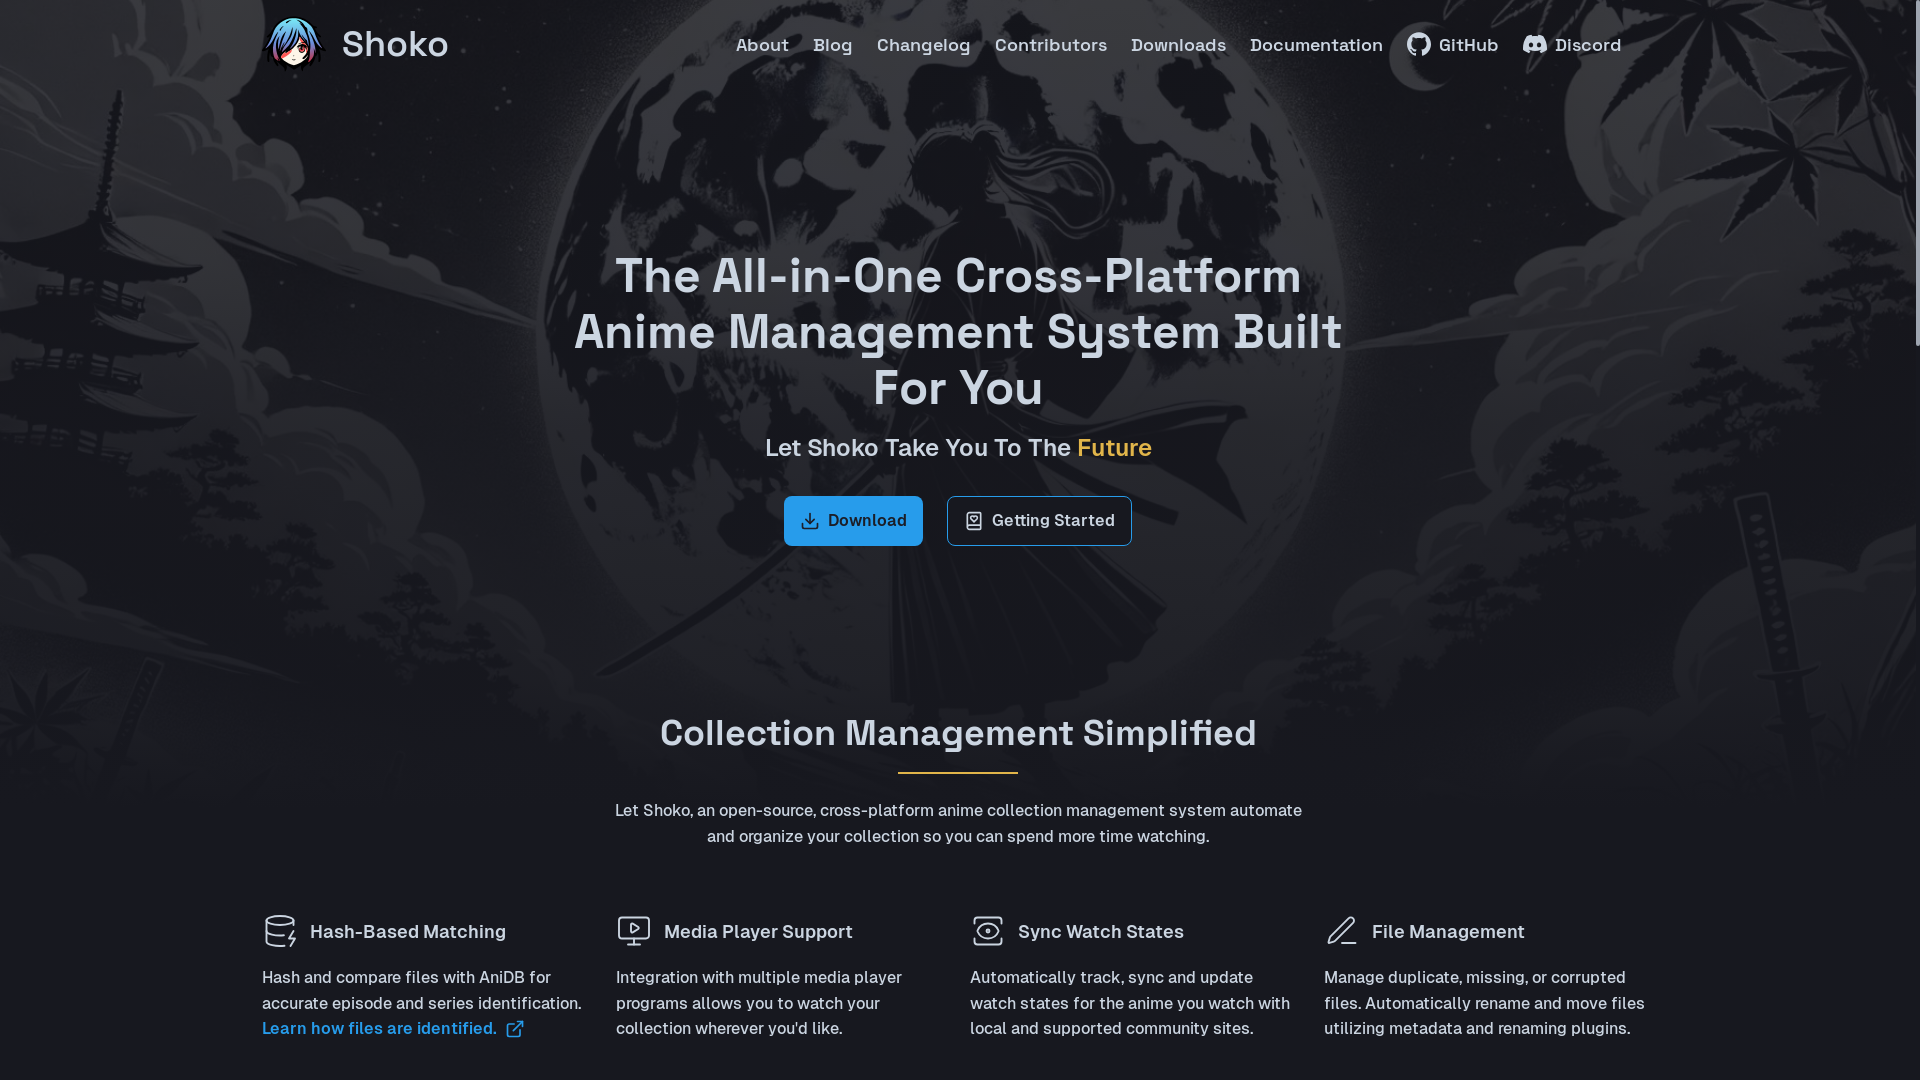Click the 'Let Shoko, an open-source' description paragraph
The width and height of the screenshot is (1920, 1080).
coord(958,823)
